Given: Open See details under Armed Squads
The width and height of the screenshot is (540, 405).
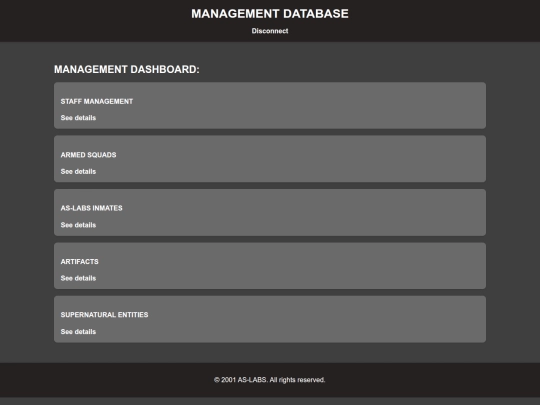Looking at the screenshot, I should [x=78, y=172].
